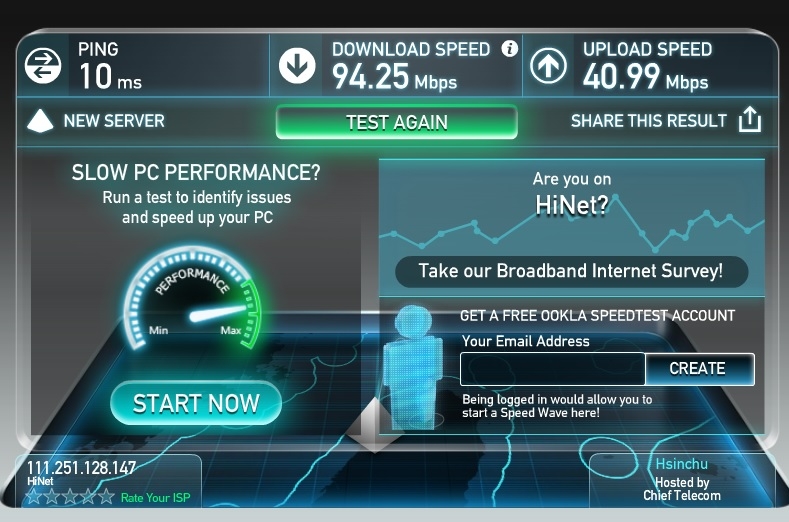This screenshot has height=522, width=789.
Task: Click the white diamond location marker
Action: (374, 425)
